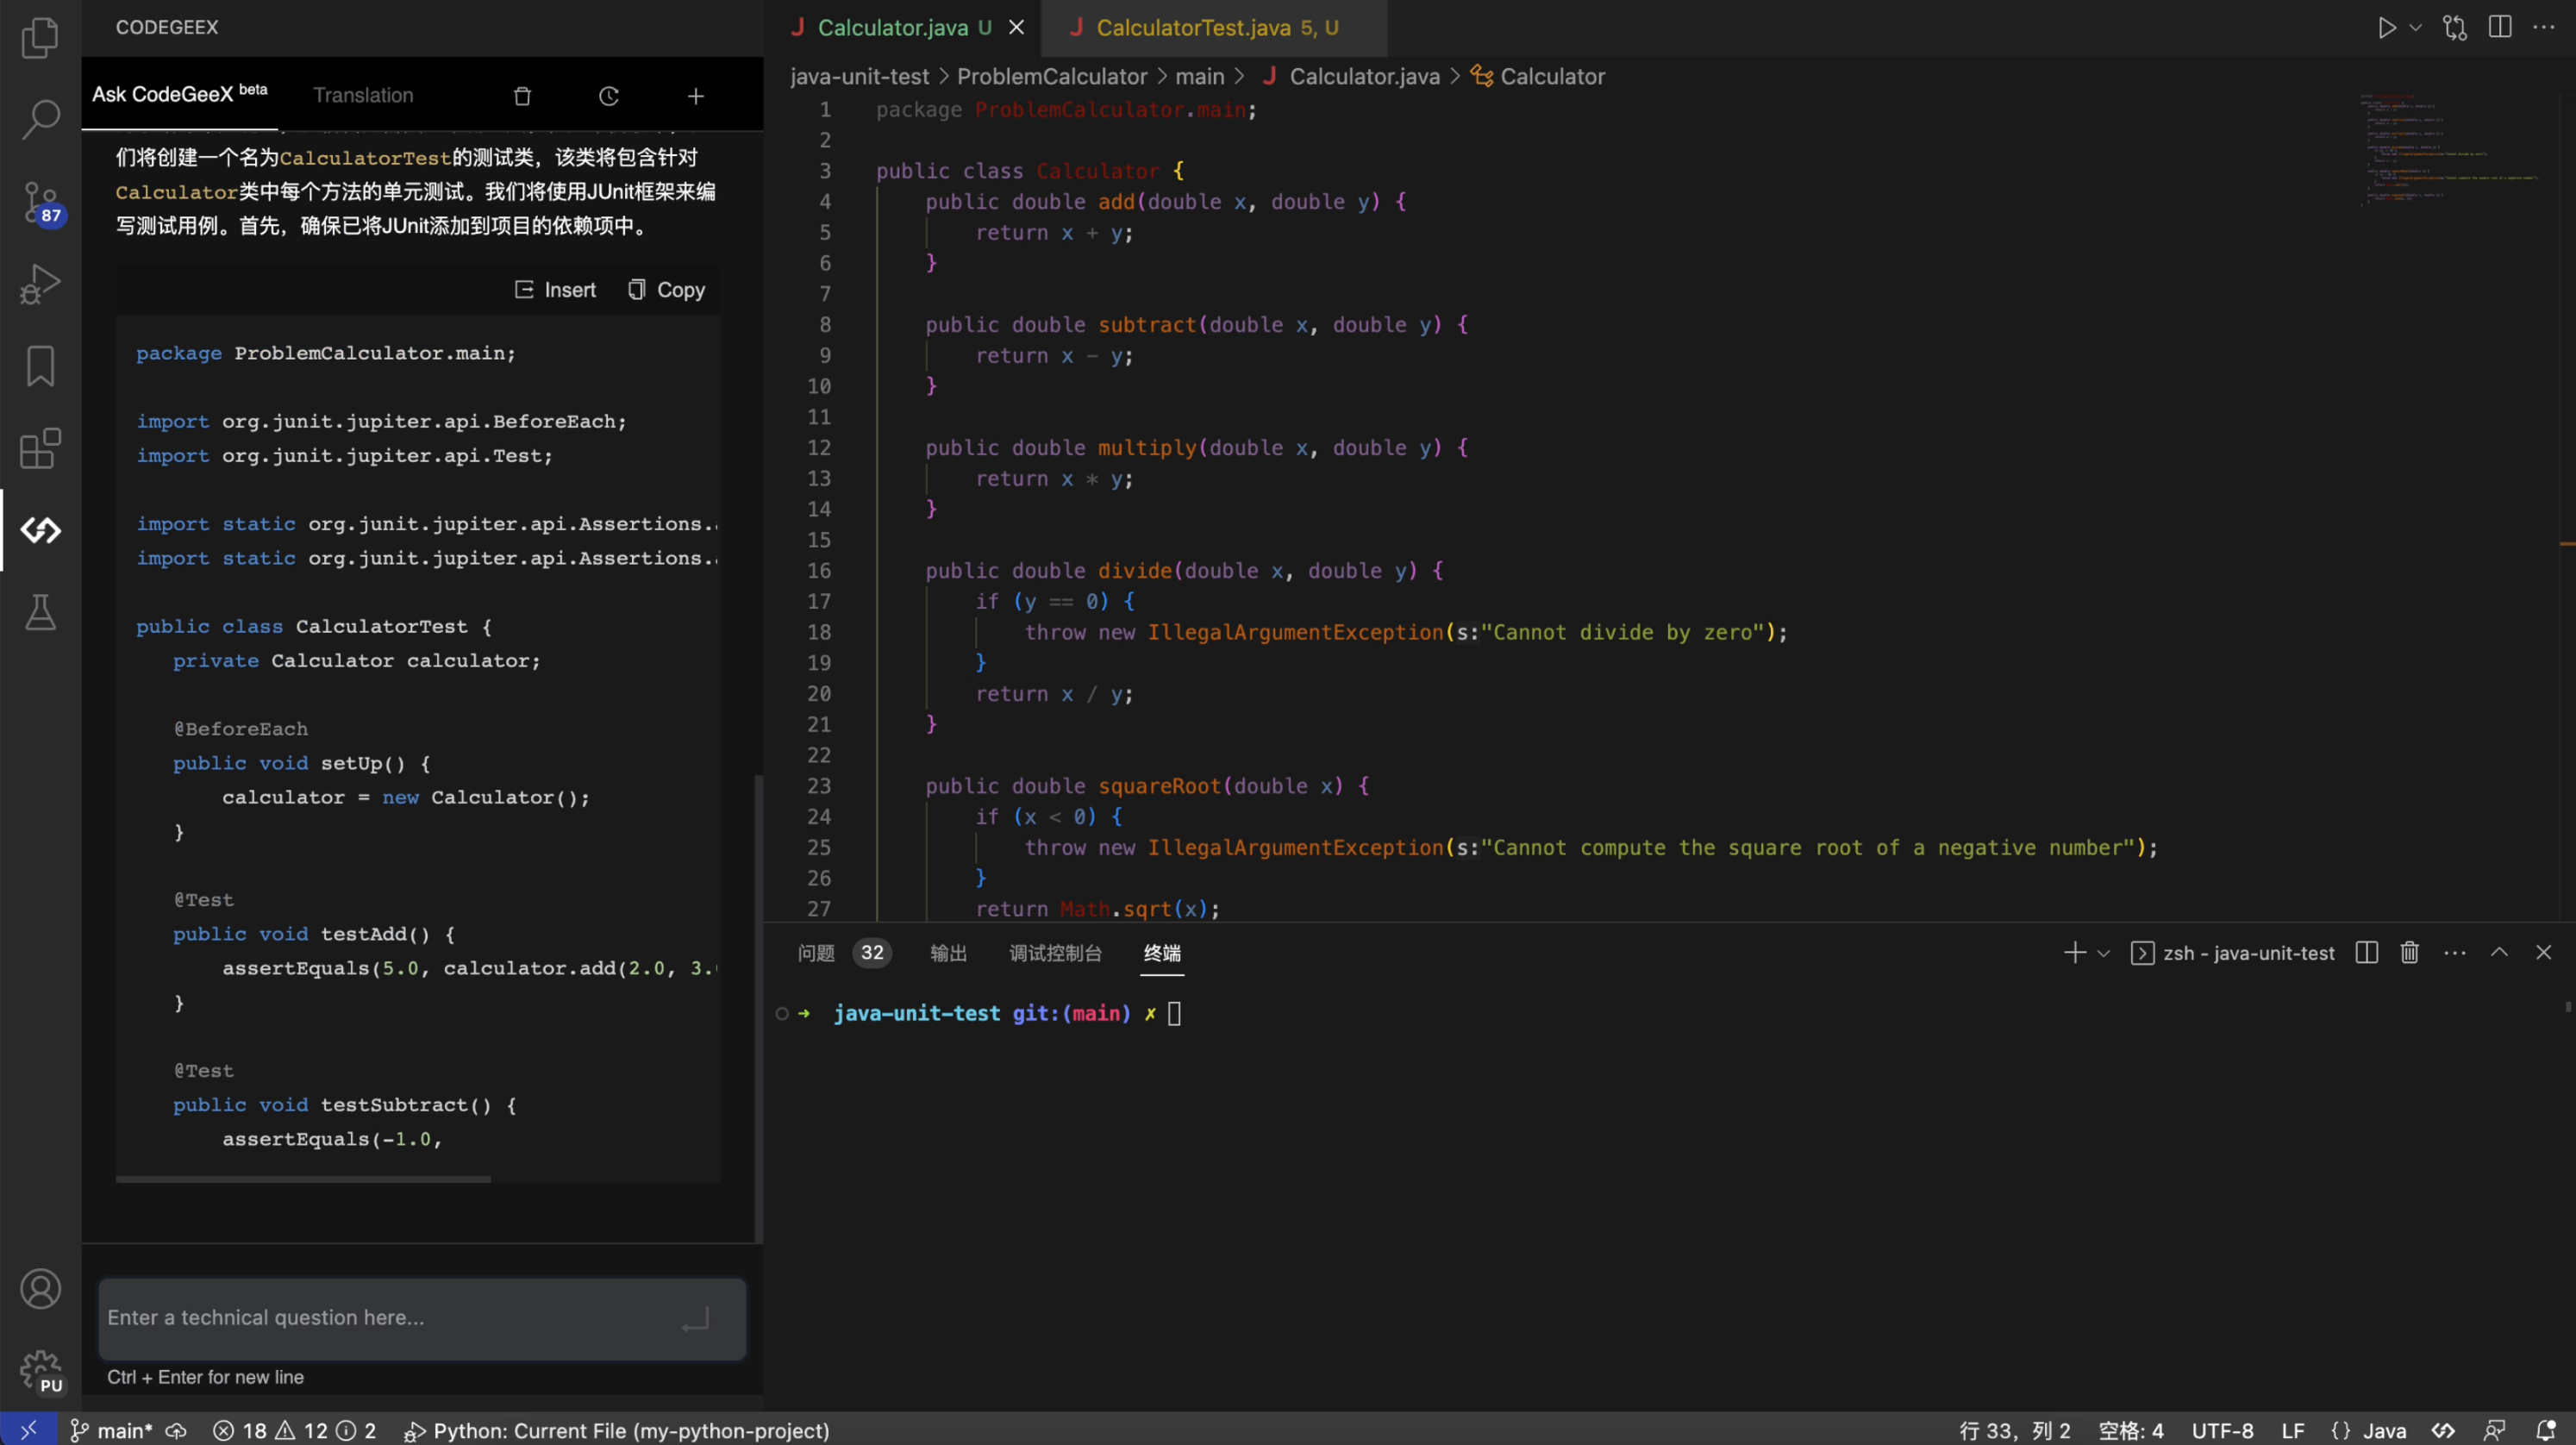The height and width of the screenshot is (1445, 2576).
Task: Select the CodeGeeX sidebar icon
Action: pos(40,530)
